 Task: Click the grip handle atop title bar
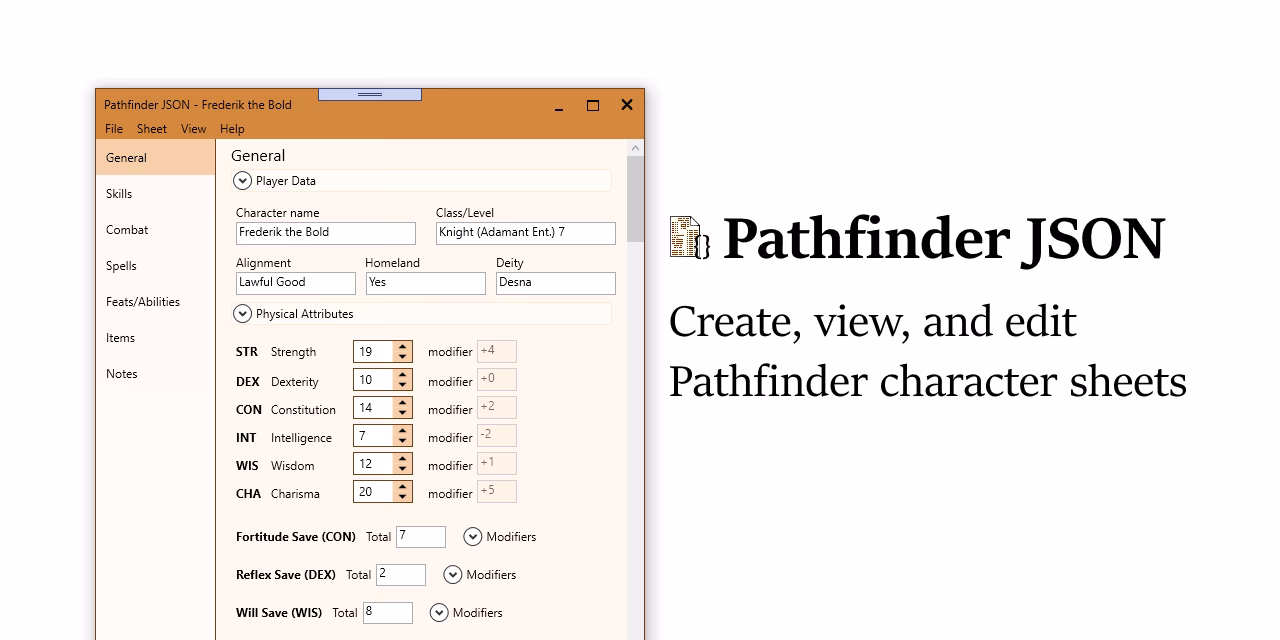pyautogui.click(x=370, y=95)
